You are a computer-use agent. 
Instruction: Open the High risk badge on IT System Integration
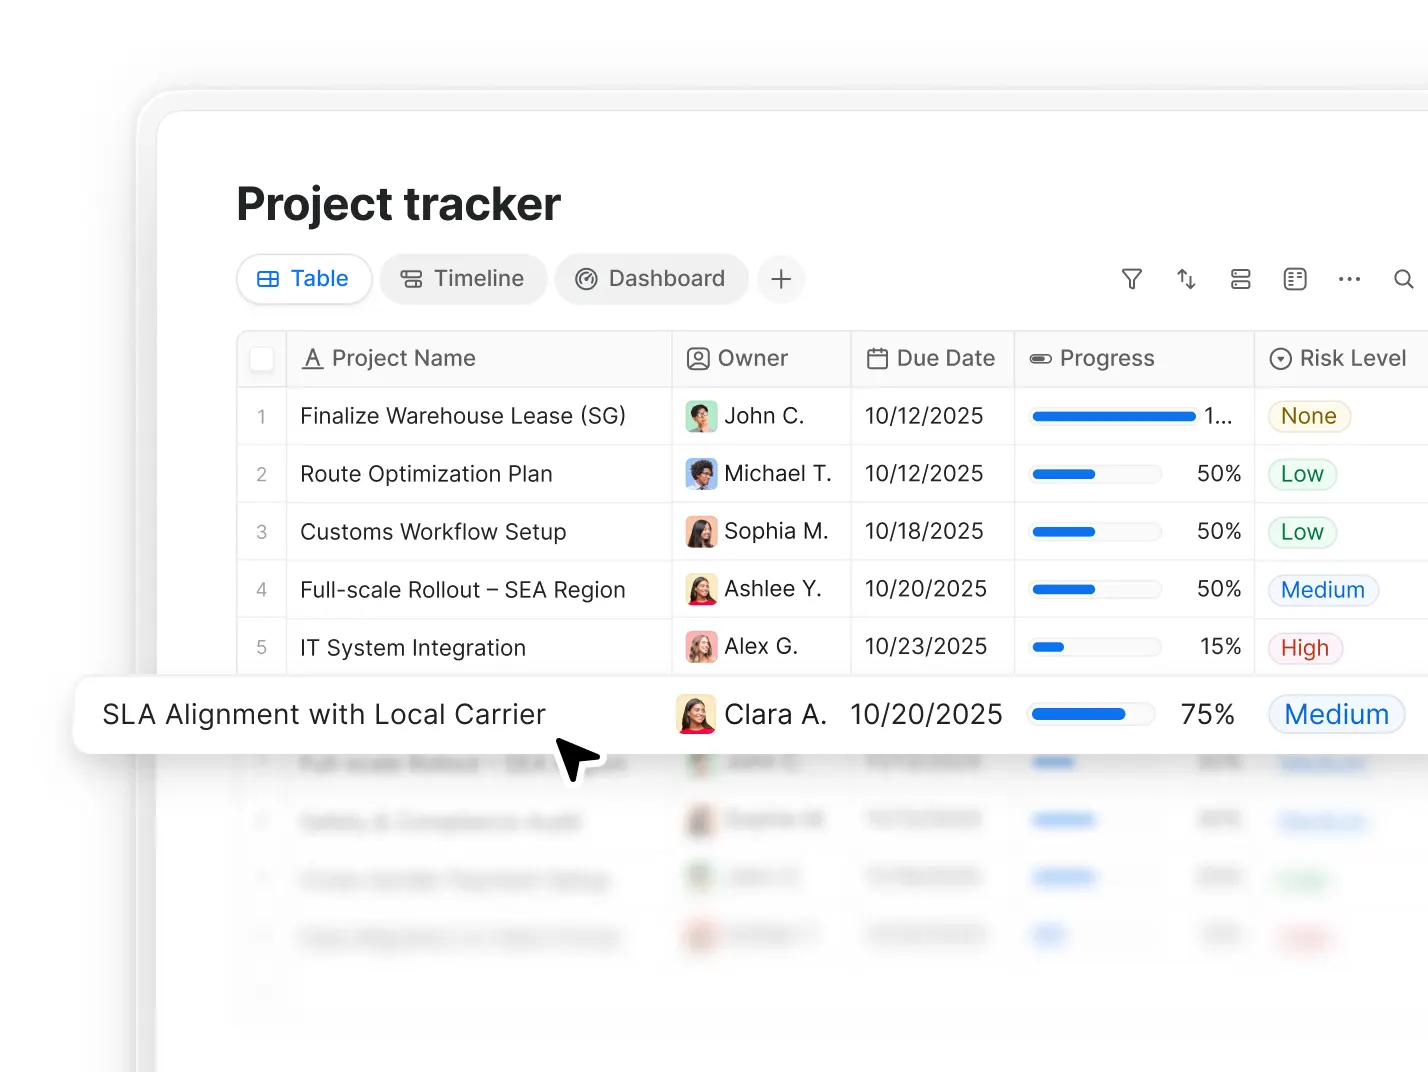[x=1304, y=647]
